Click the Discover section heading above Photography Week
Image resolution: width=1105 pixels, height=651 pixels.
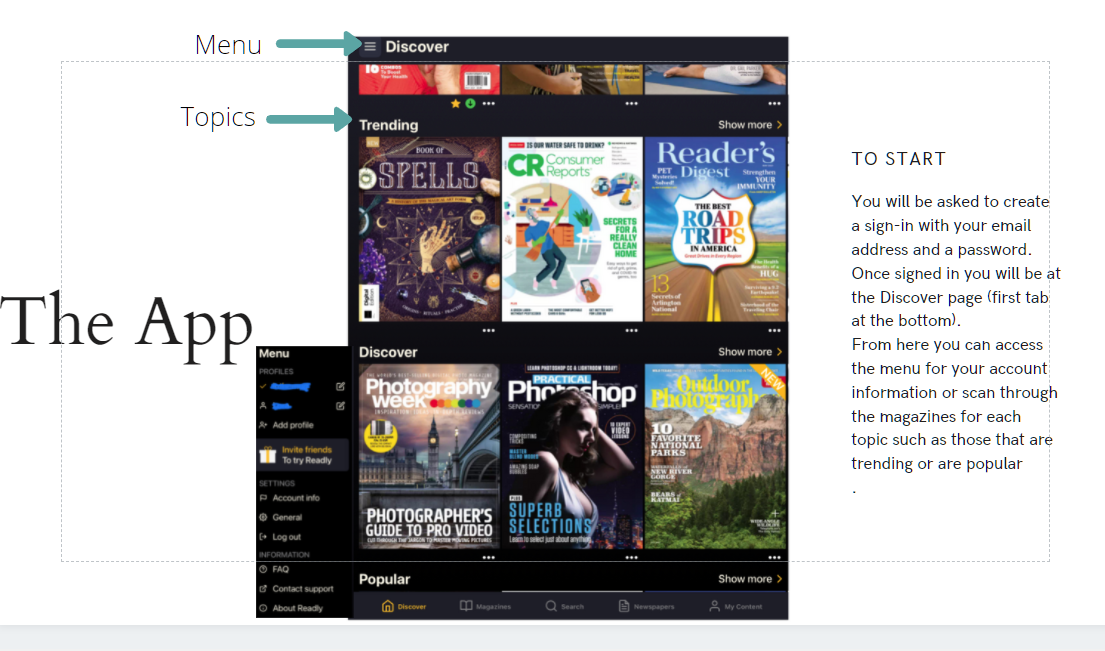388,352
